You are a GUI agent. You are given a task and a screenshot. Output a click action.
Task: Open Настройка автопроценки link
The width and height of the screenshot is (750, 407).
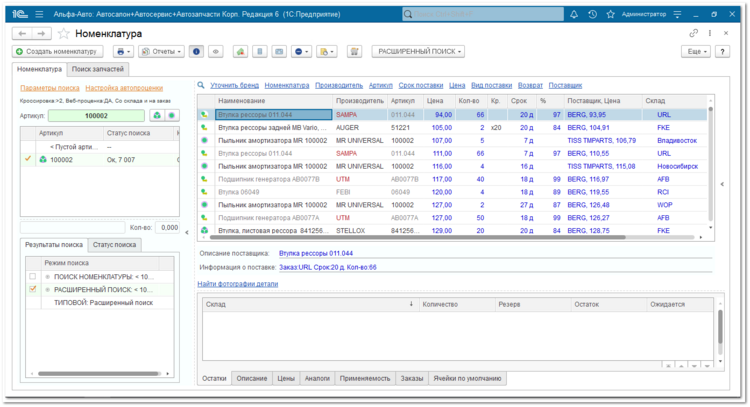pos(124,88)
